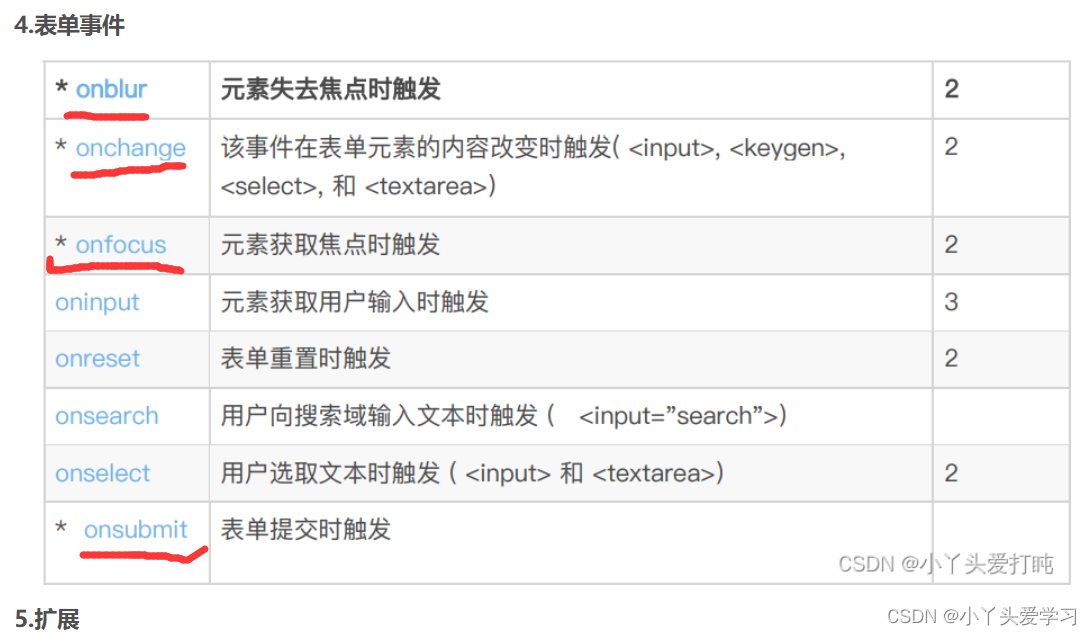
Task: Select the description 元素失去焦点时触发
Action: point(331,89)
